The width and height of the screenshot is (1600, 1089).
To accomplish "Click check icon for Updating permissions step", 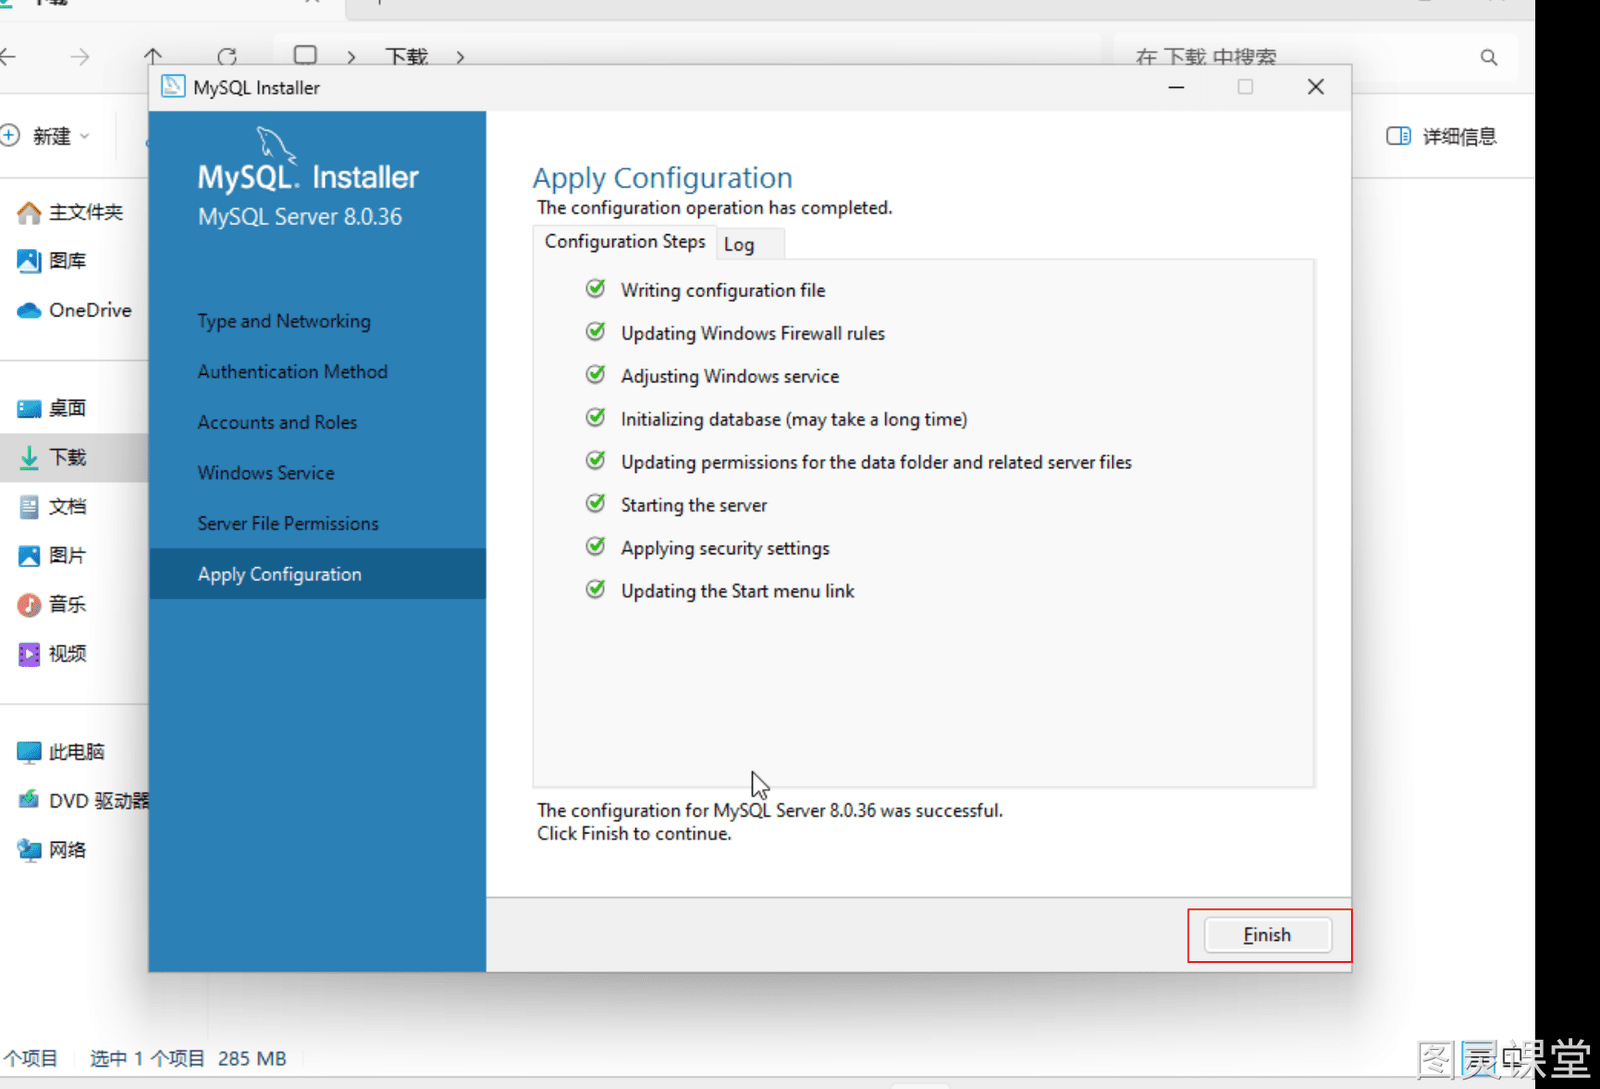I will (x=595, y=461).
